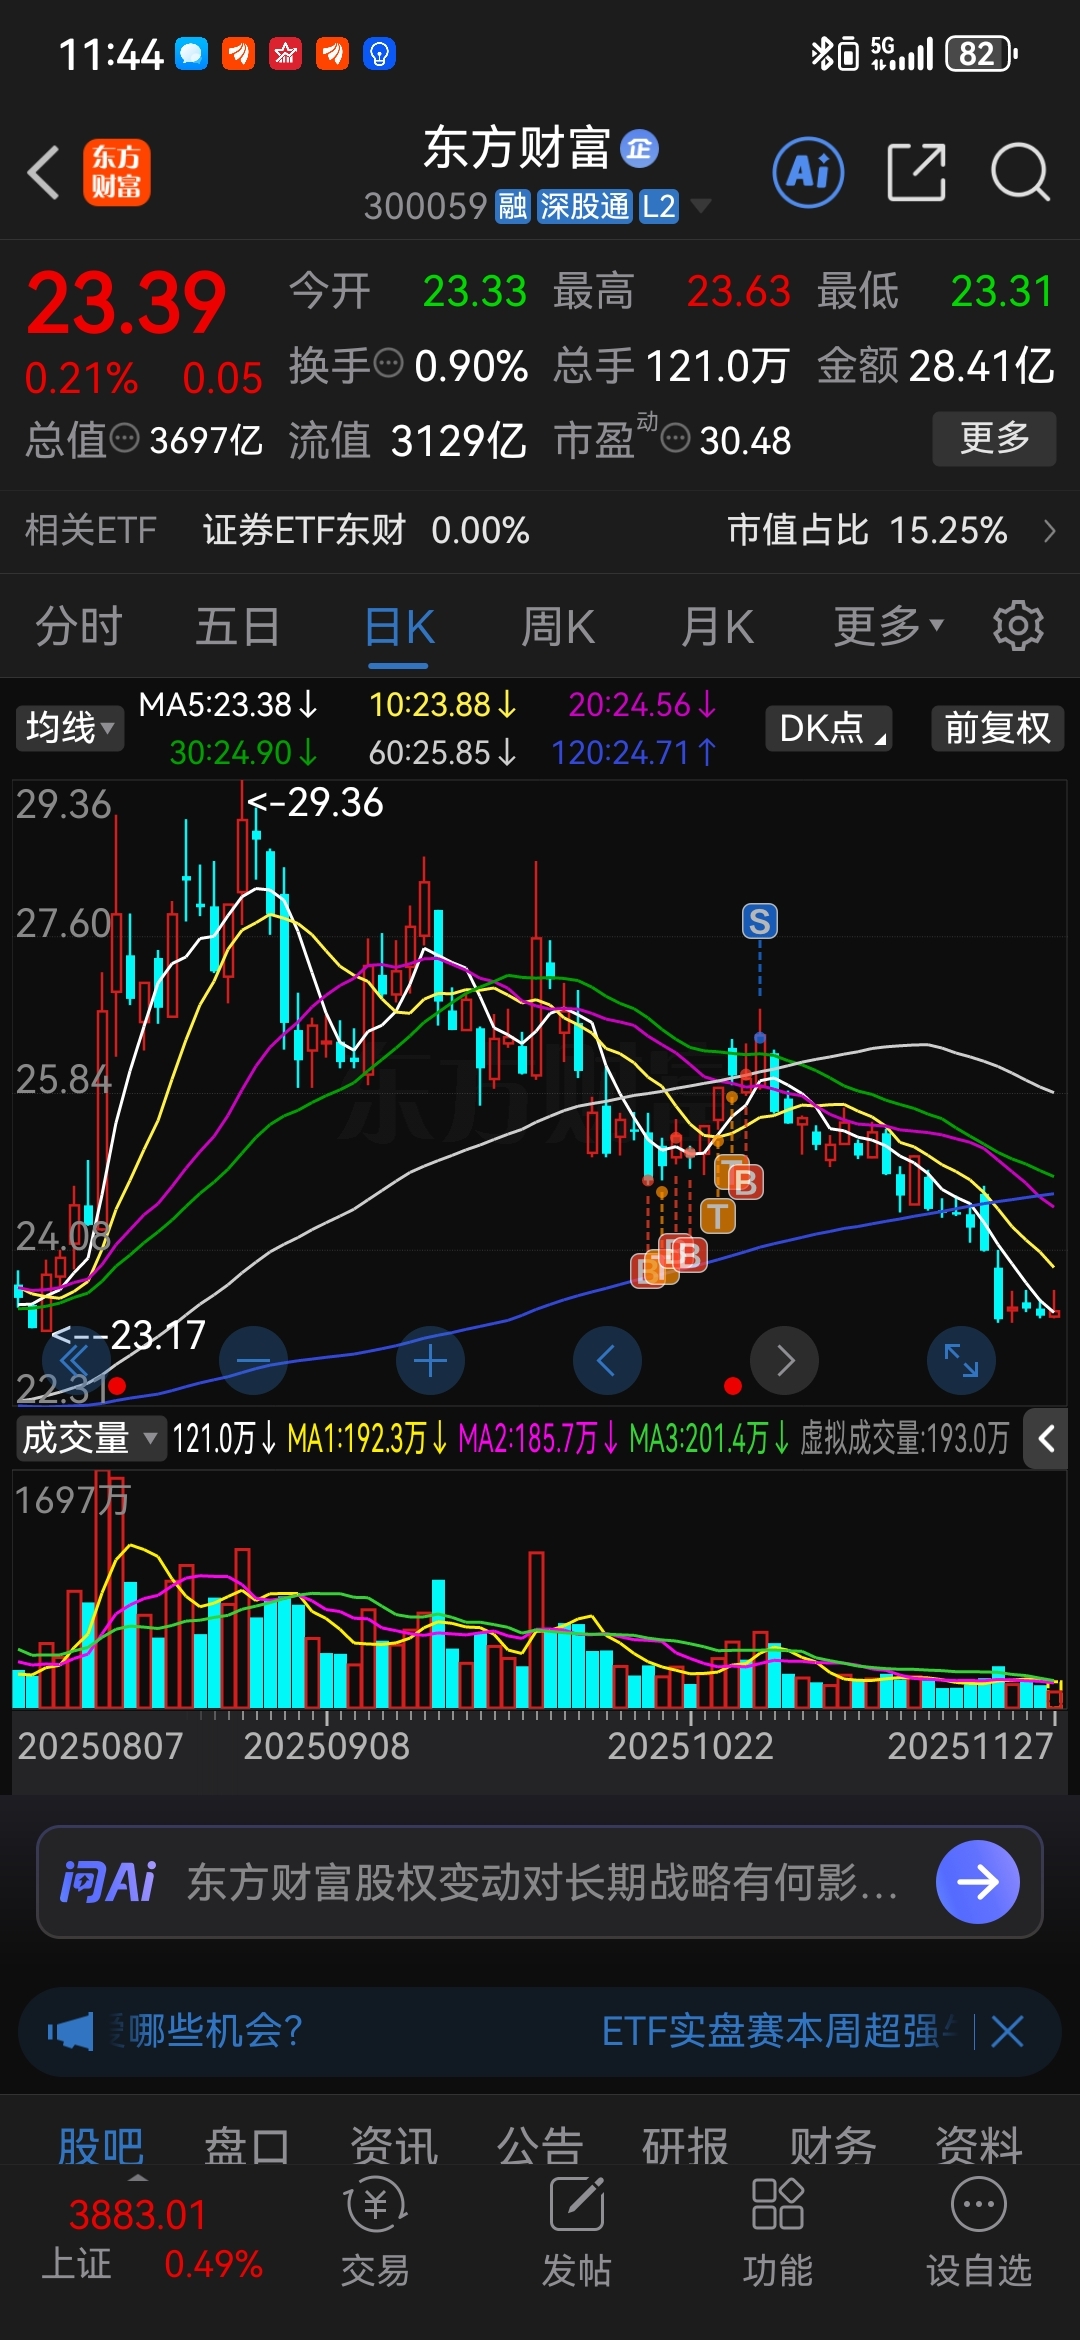Image resolution: width=1080 pixels, height=2340 pixels.
Task: Tap the double-left fast rewind chart icon
Action: click(x=76, y=1360)
